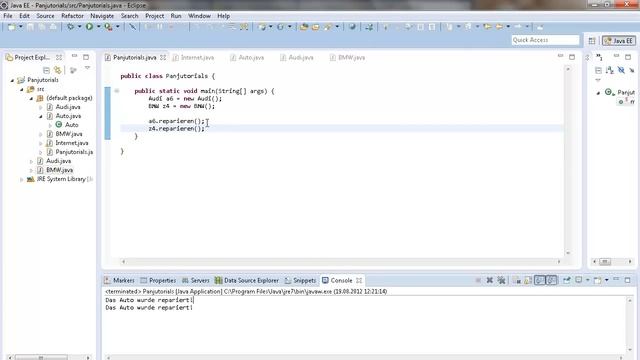Viewport: 640px width, 360px height.
Task: Expand Audi.java inside default package
Action: click(x=40, y=107)
